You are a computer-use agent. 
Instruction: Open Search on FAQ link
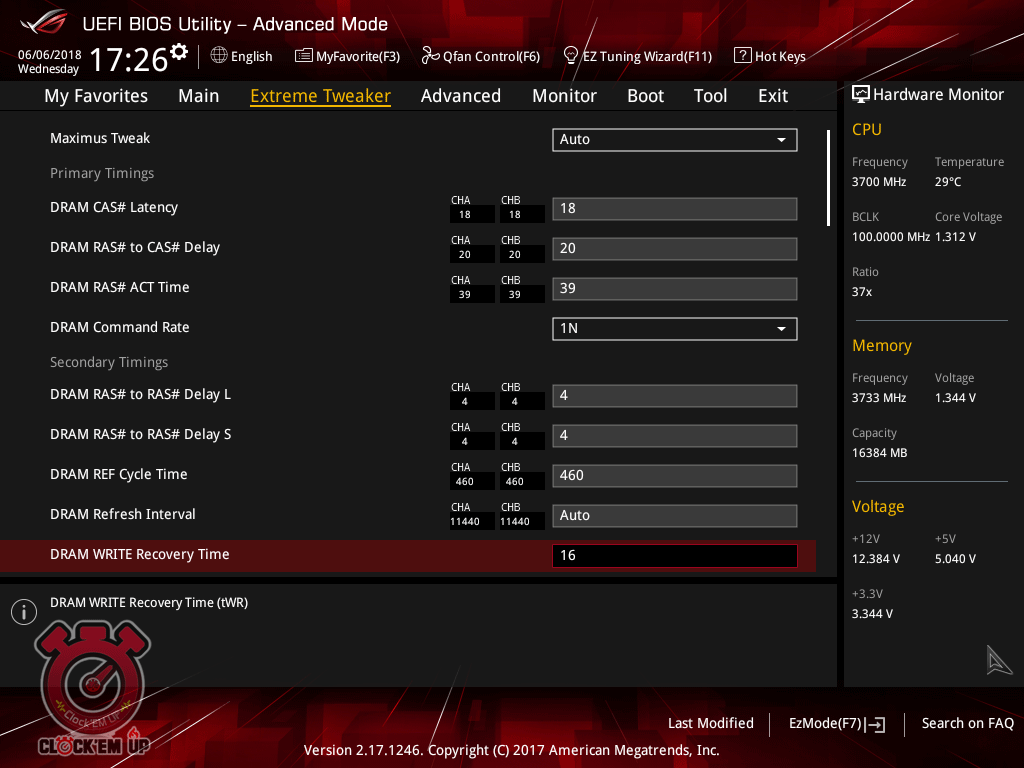967,723
